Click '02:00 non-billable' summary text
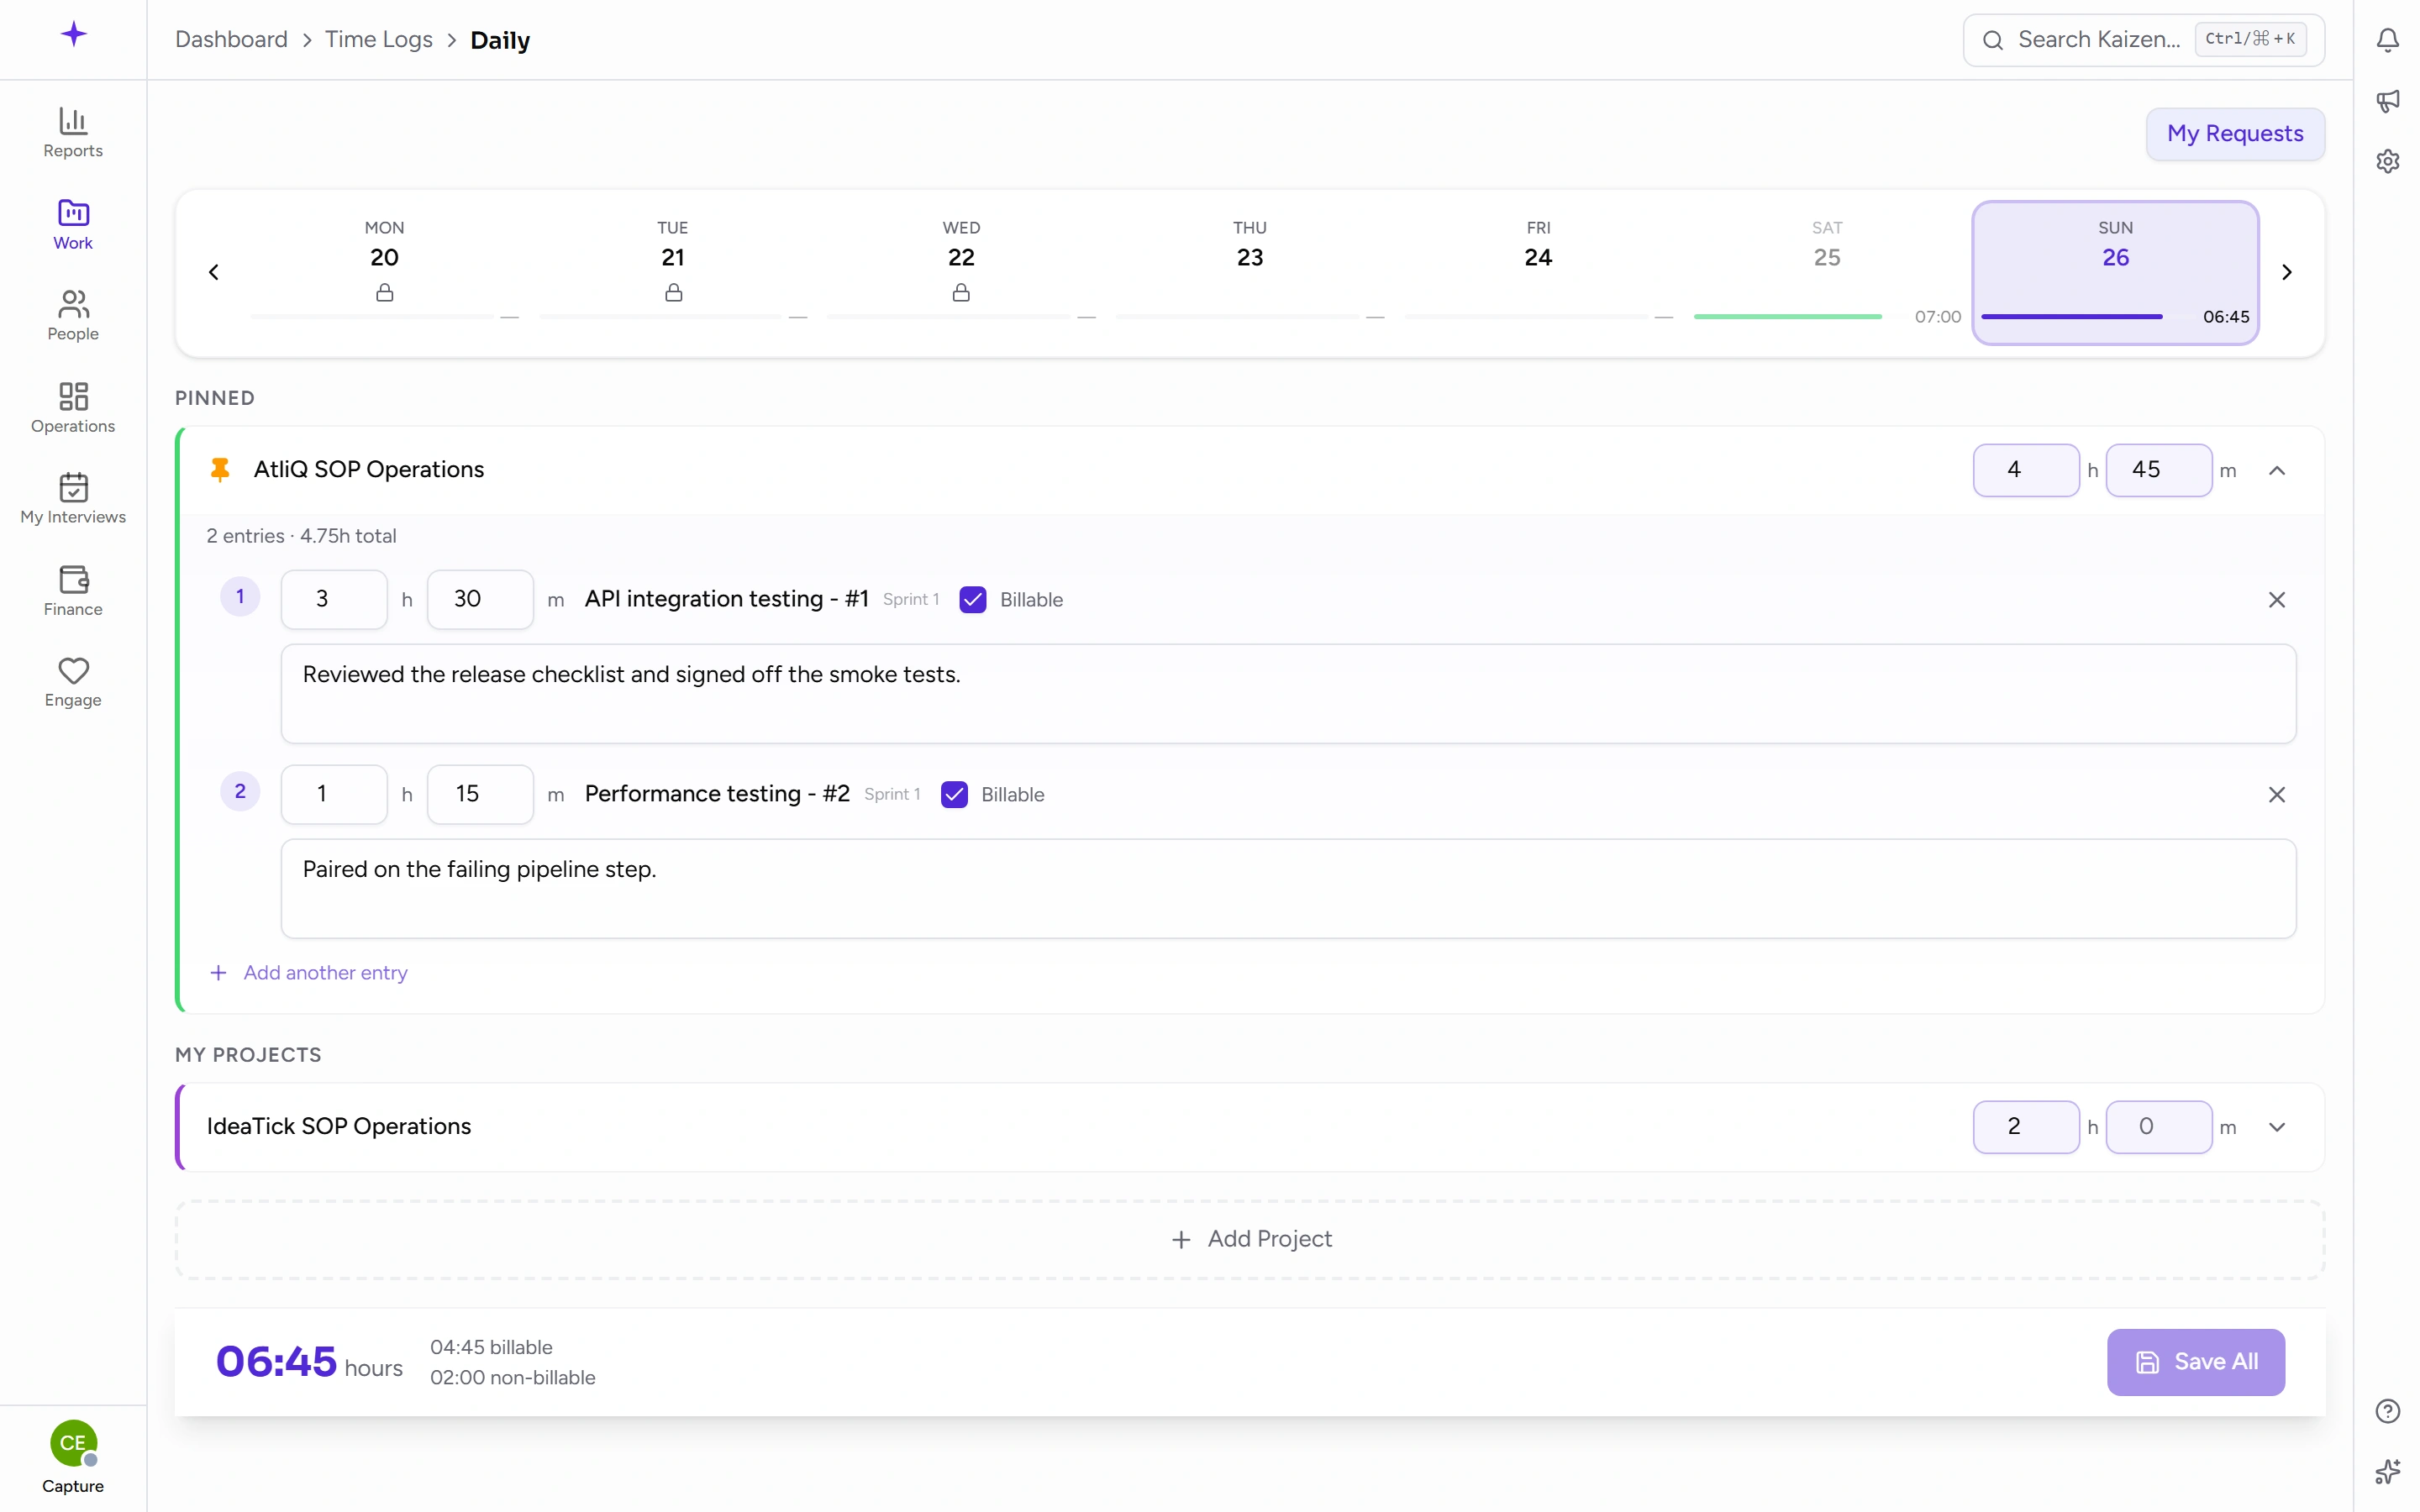 (x=512, y=1378)
